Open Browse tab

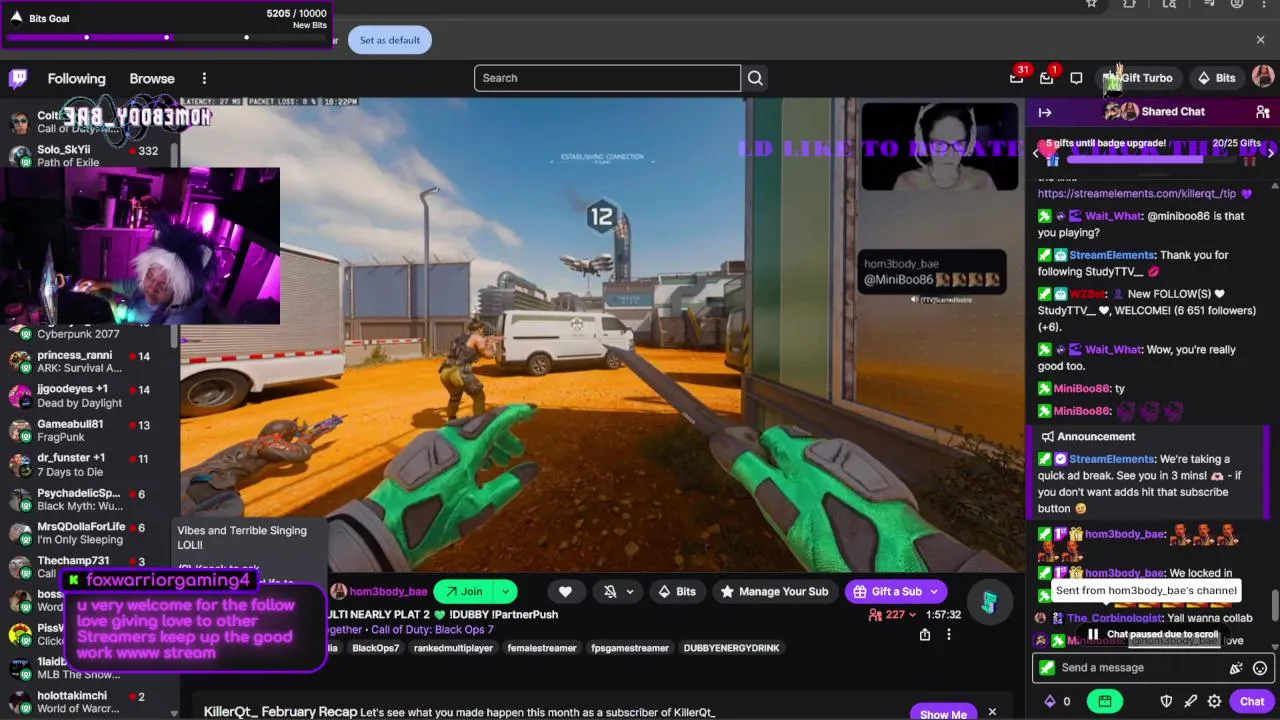[x=152, y=78]
